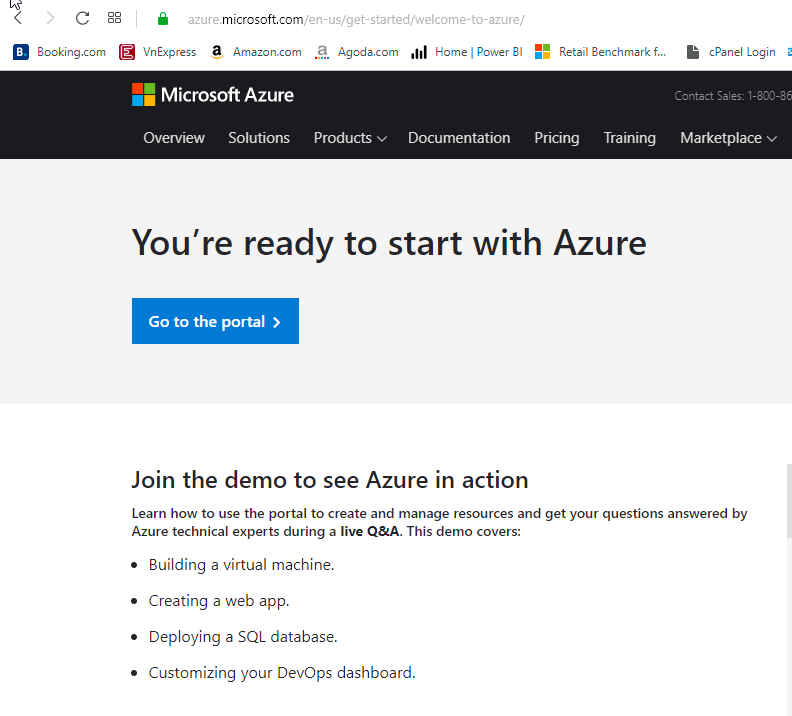Screen dimensions: 792x716
Task: Open the Solutions nav item
Action: point(259,138)
